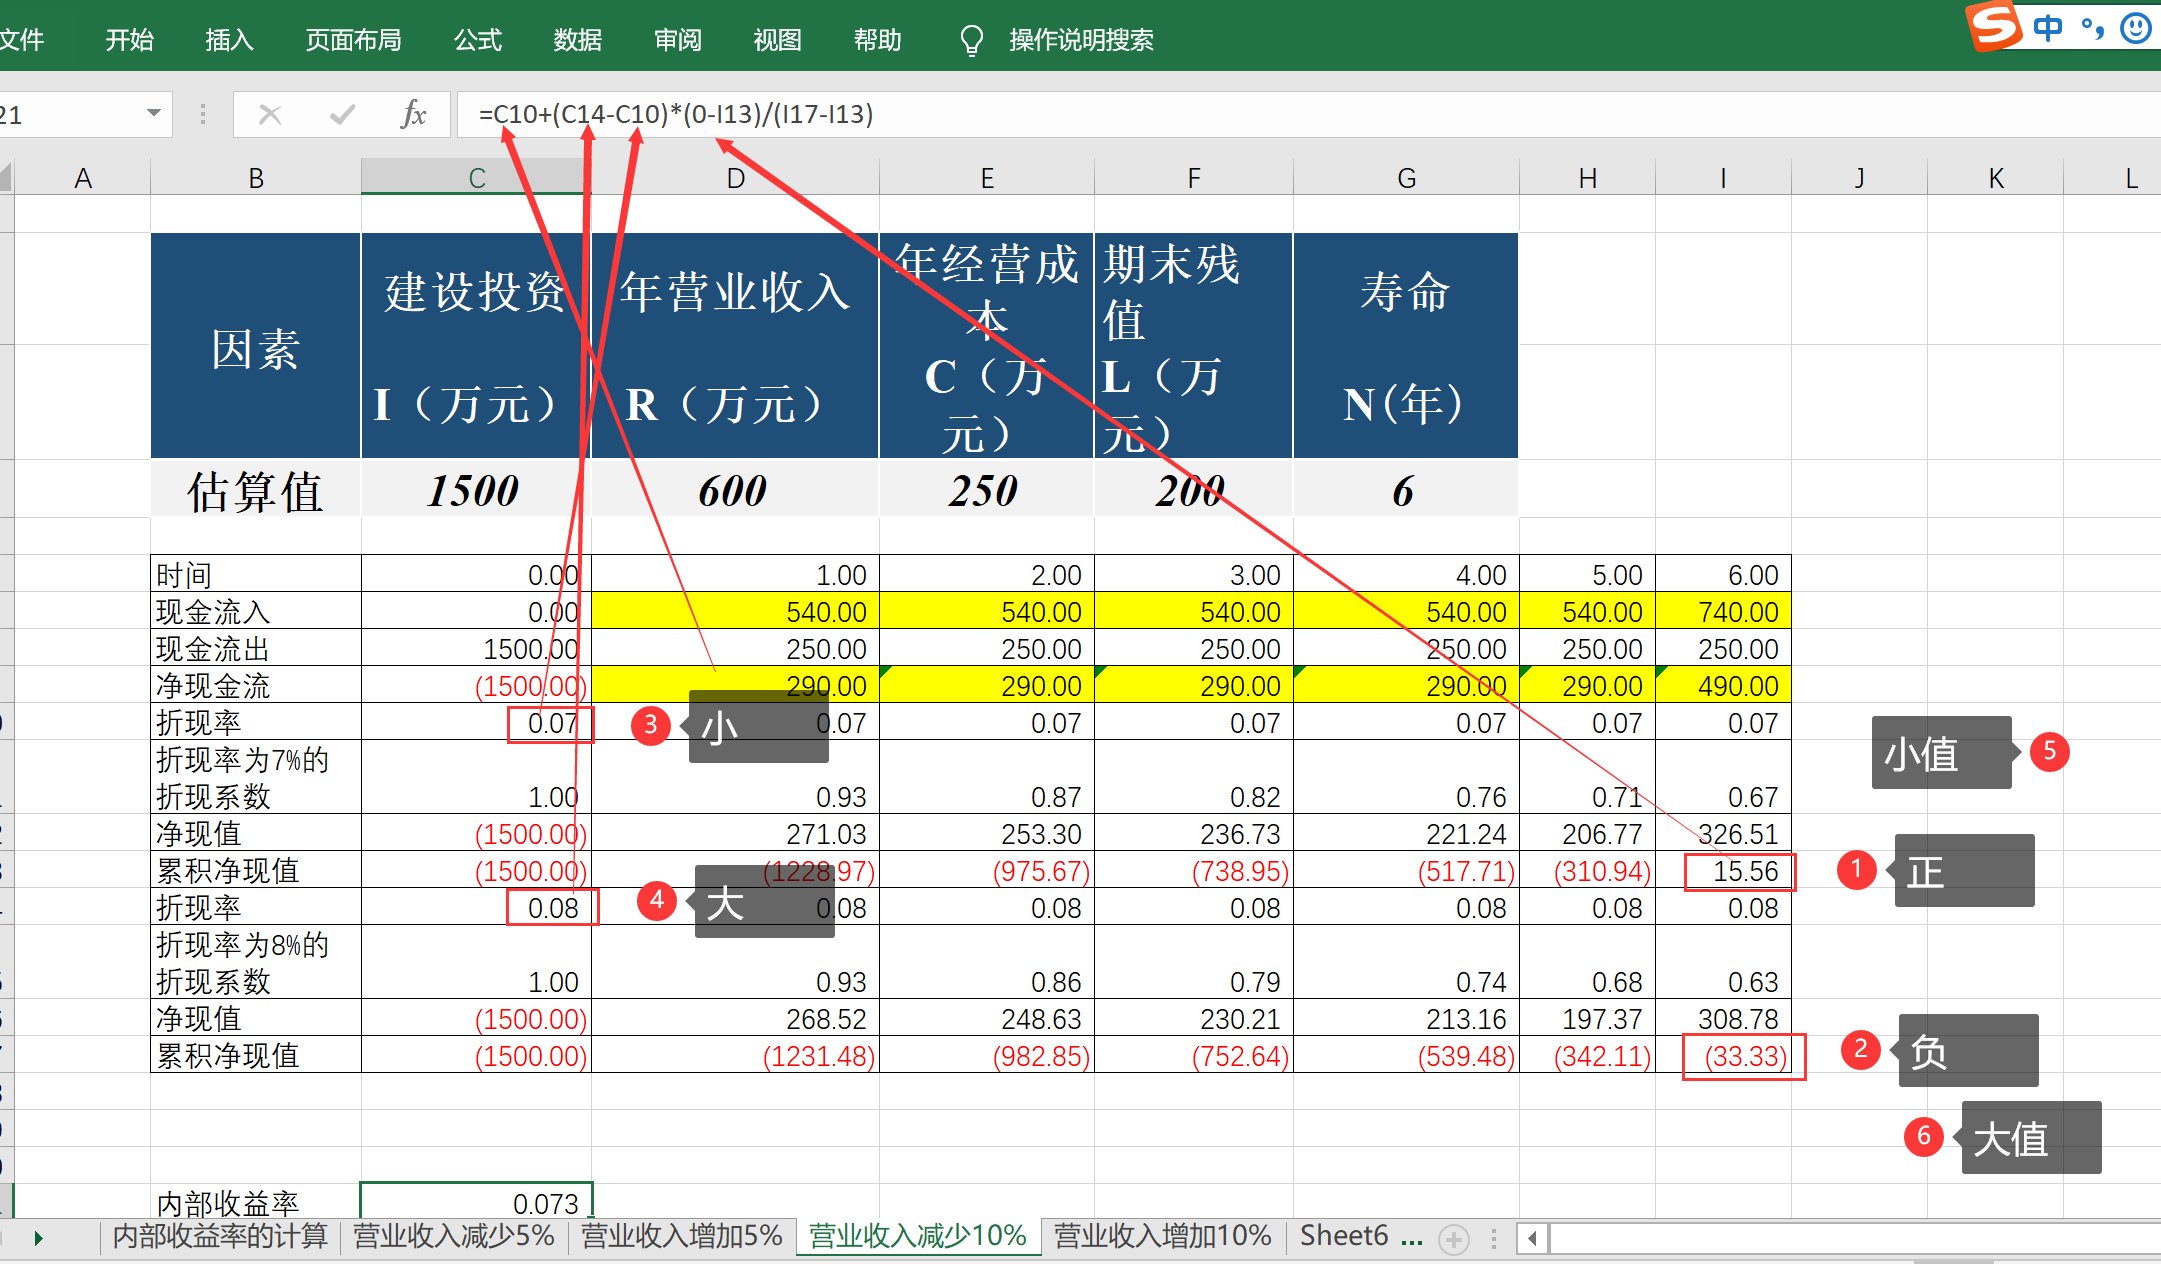This screenshot has width=2161, height=1264.
Task: Expand hidden sheet tabs via ellipsis
Action: coord(1411,1239)
